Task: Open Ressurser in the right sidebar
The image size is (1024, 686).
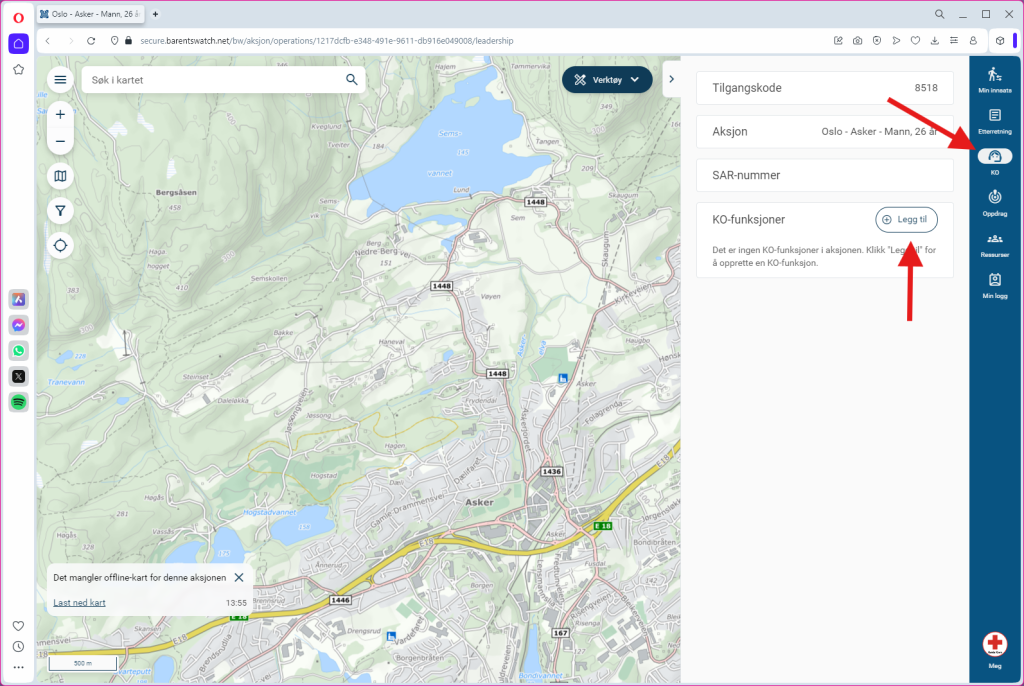Action: [994, 243]
